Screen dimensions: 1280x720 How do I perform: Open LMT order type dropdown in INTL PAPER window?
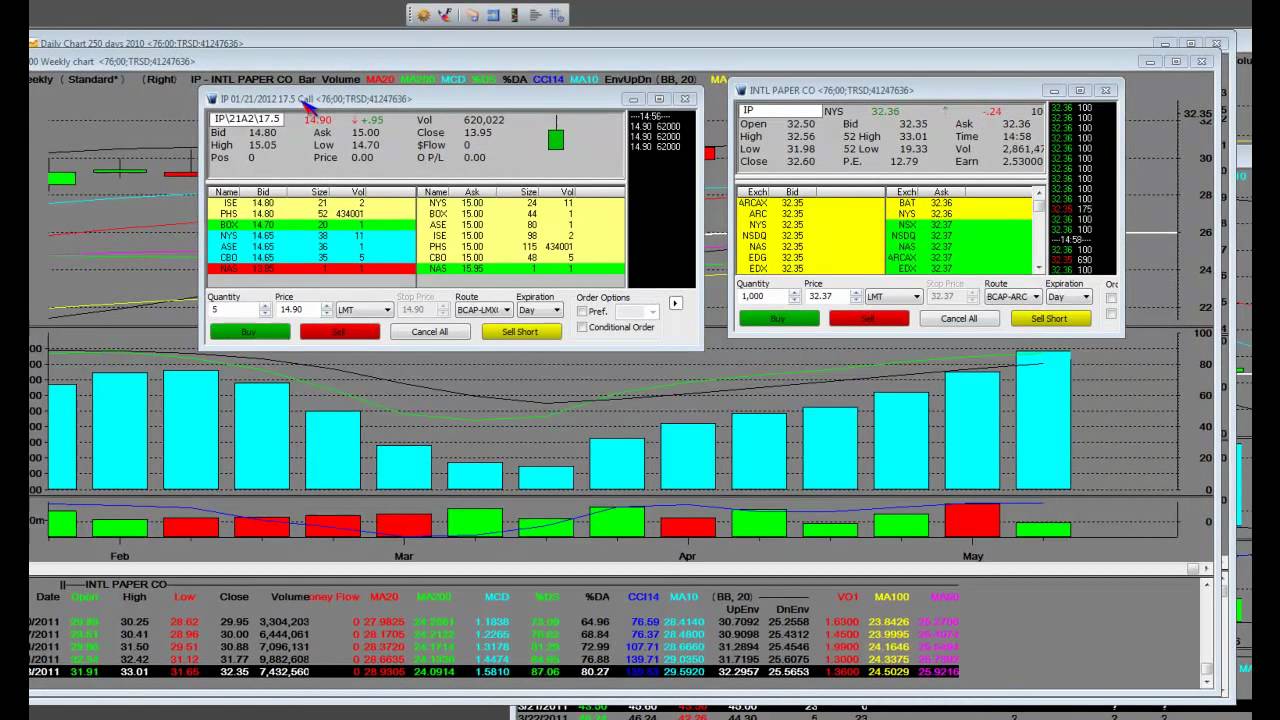[x=894, y=297]
